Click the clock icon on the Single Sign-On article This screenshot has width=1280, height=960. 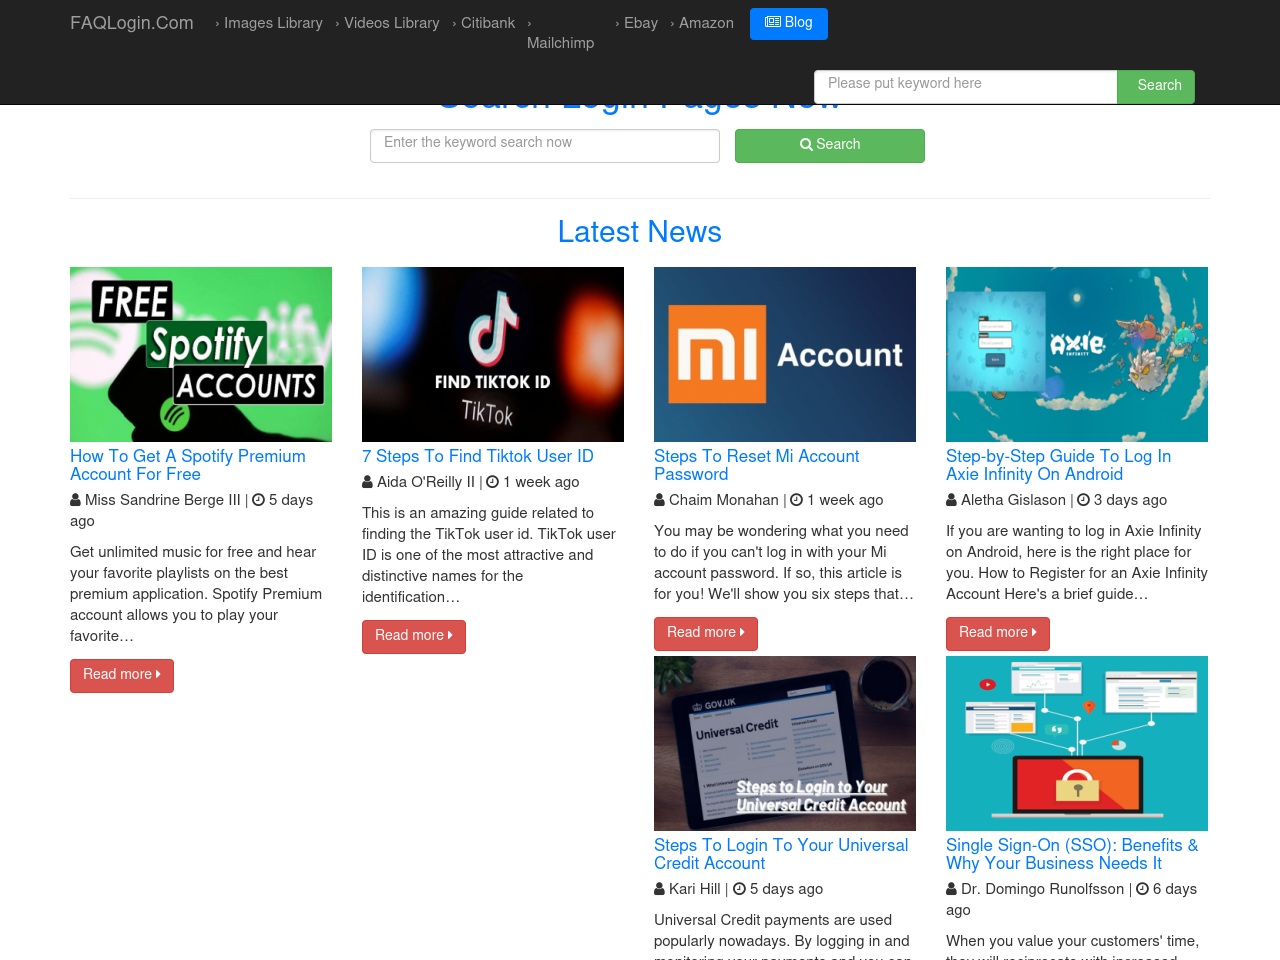coord(1142,889)
